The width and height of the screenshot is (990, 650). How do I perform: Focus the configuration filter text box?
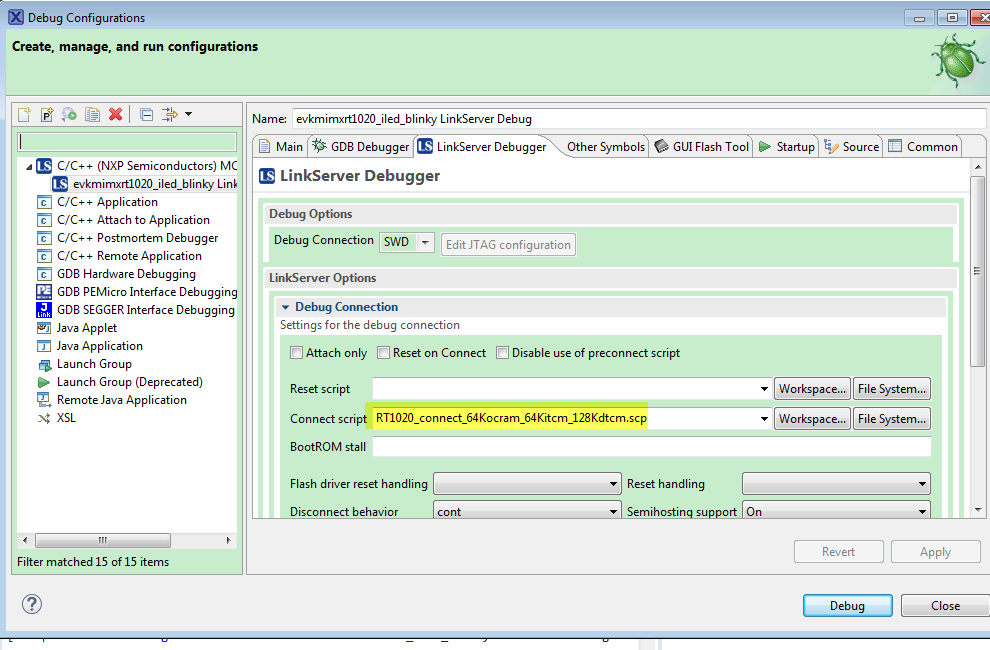pos(128,141)
